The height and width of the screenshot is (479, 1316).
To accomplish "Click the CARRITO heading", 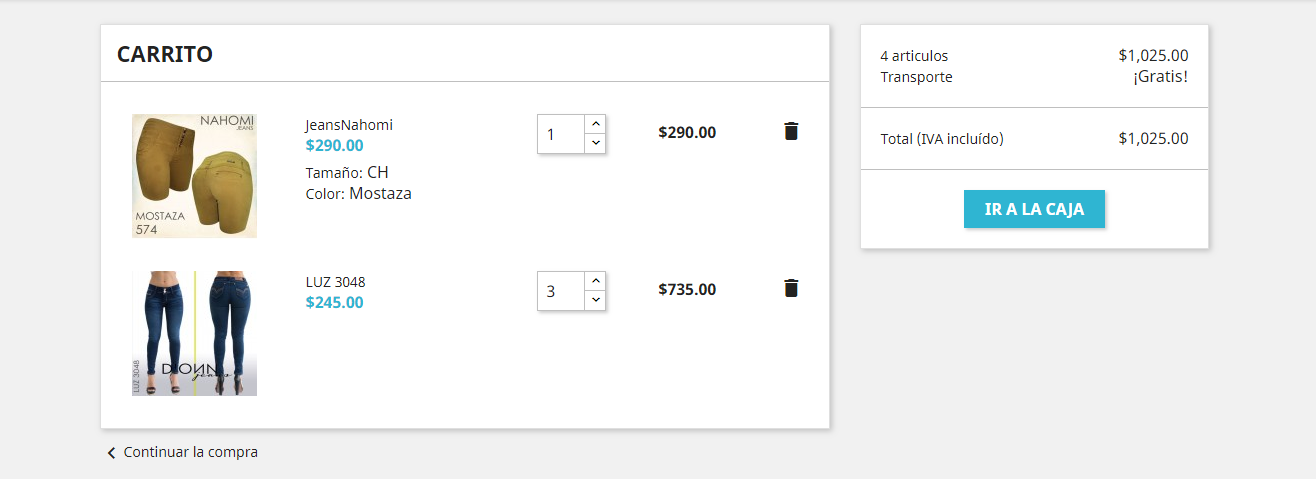I will (165, 54).
